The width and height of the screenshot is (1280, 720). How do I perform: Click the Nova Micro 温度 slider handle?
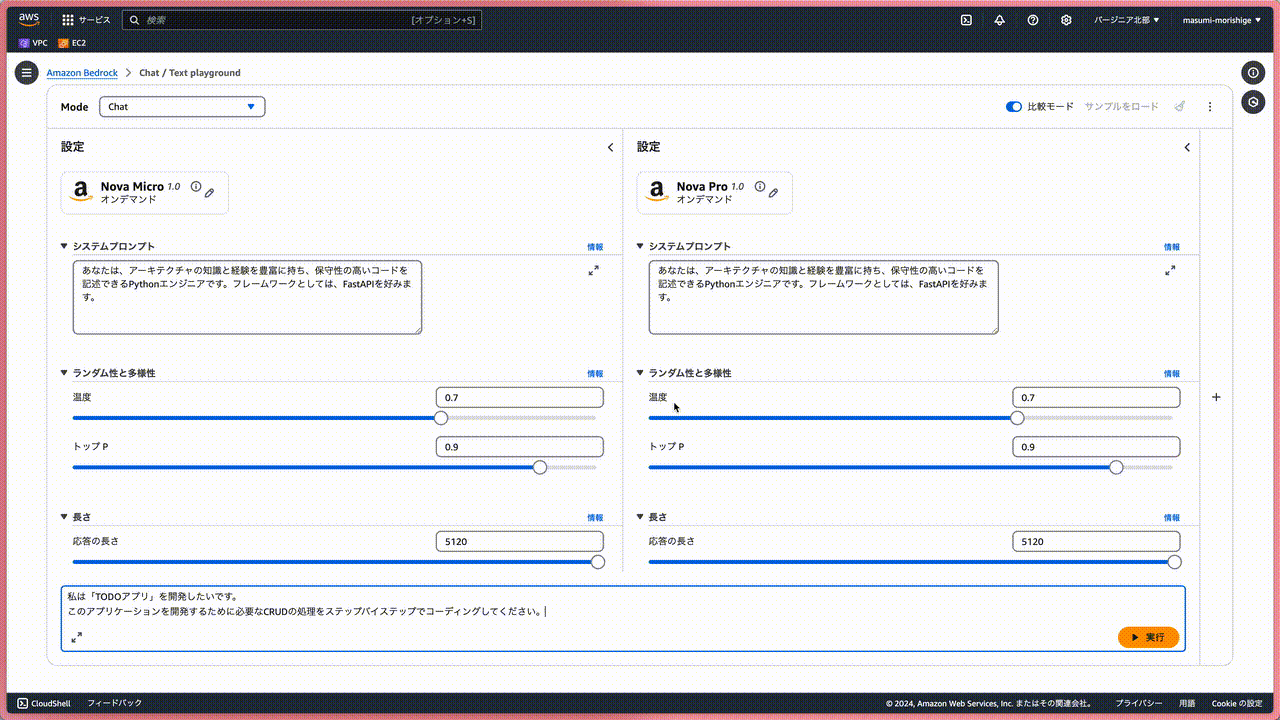pos(441,418)
